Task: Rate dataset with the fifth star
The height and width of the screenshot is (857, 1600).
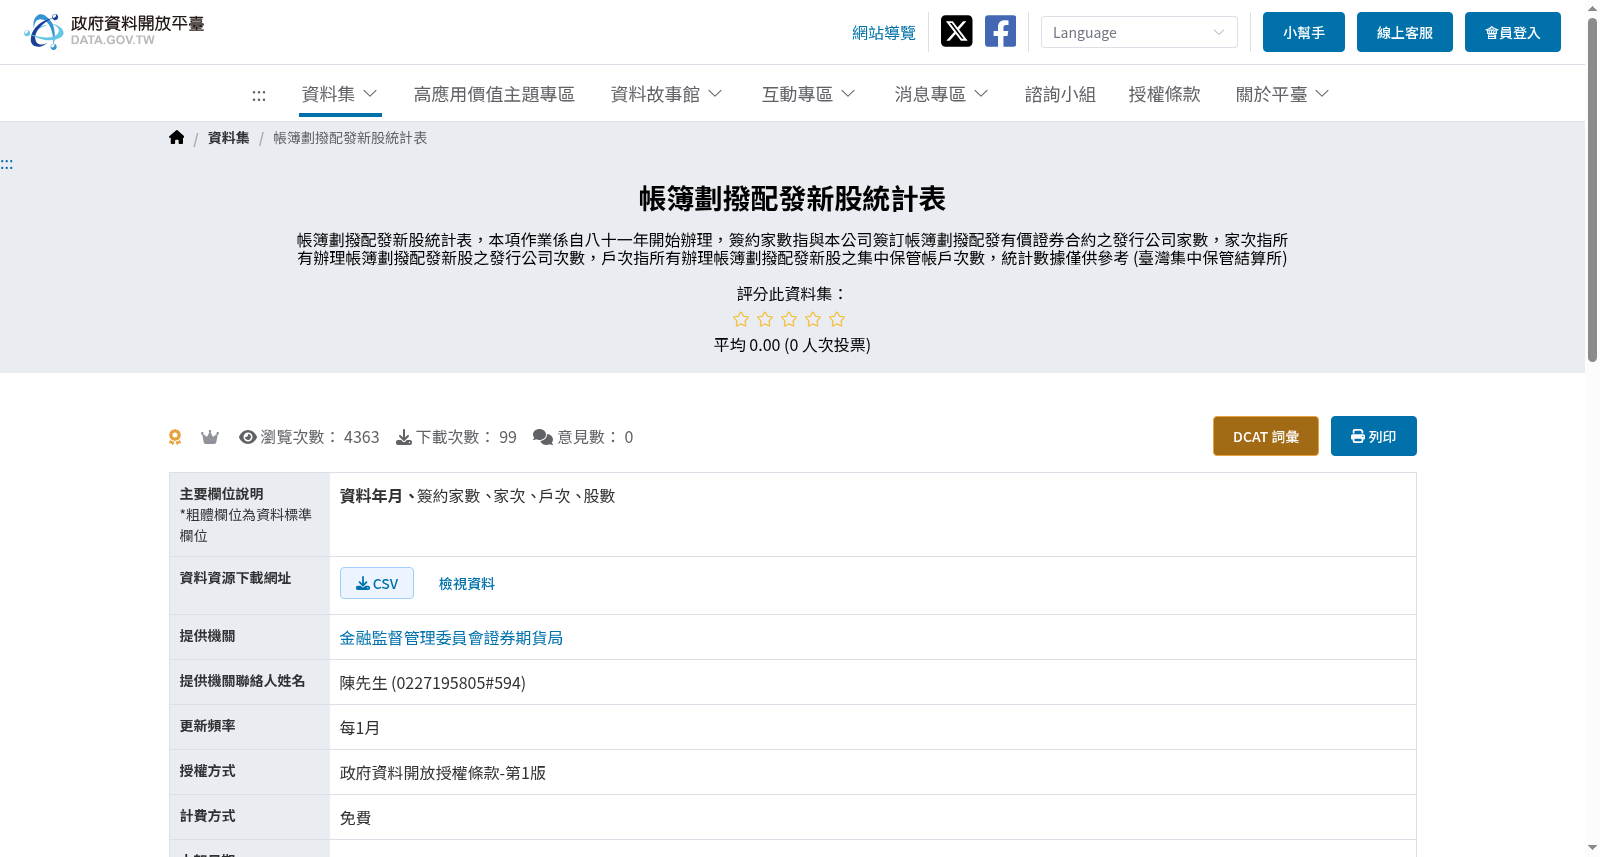Action: tap(837, 319)
